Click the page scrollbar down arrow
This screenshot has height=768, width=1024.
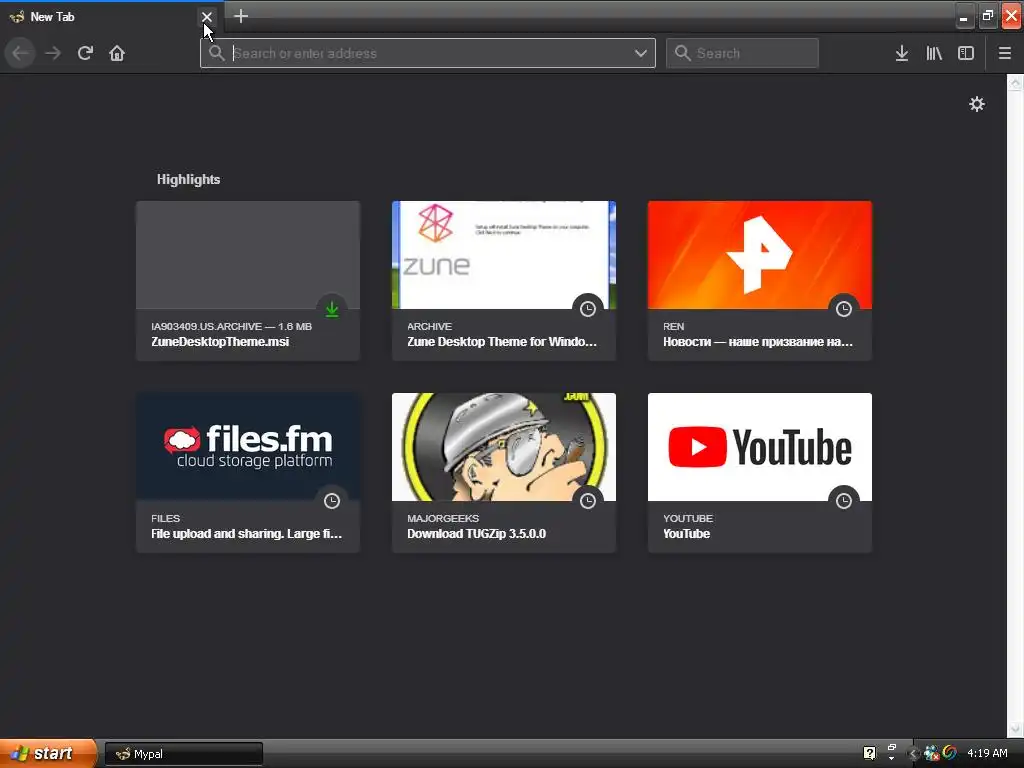(1015, 729)
